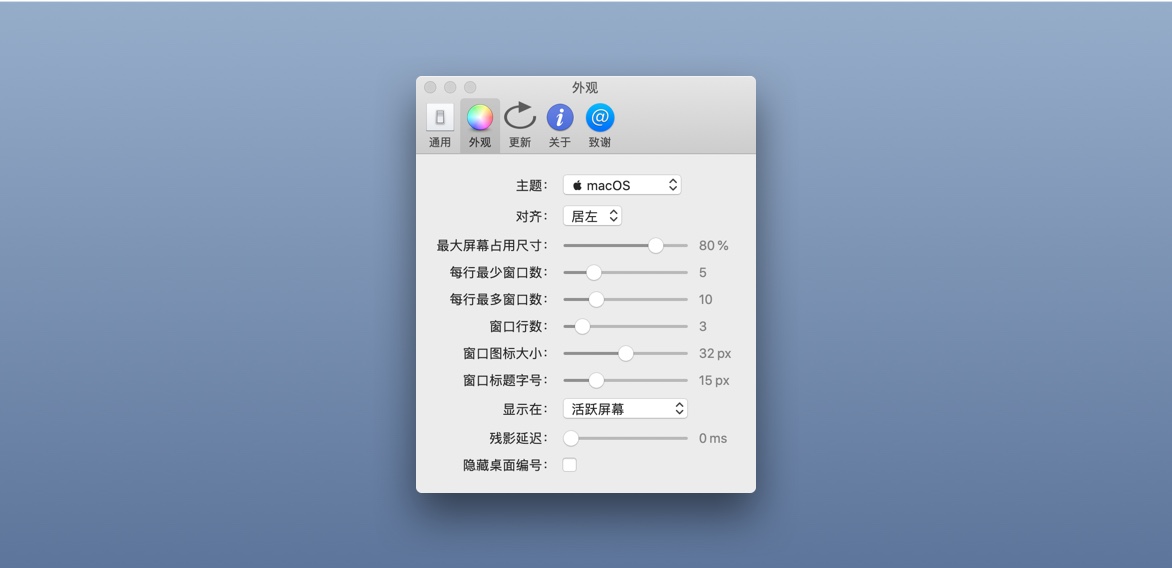Click the 窗口行数 slider knob

coord(582,327)
